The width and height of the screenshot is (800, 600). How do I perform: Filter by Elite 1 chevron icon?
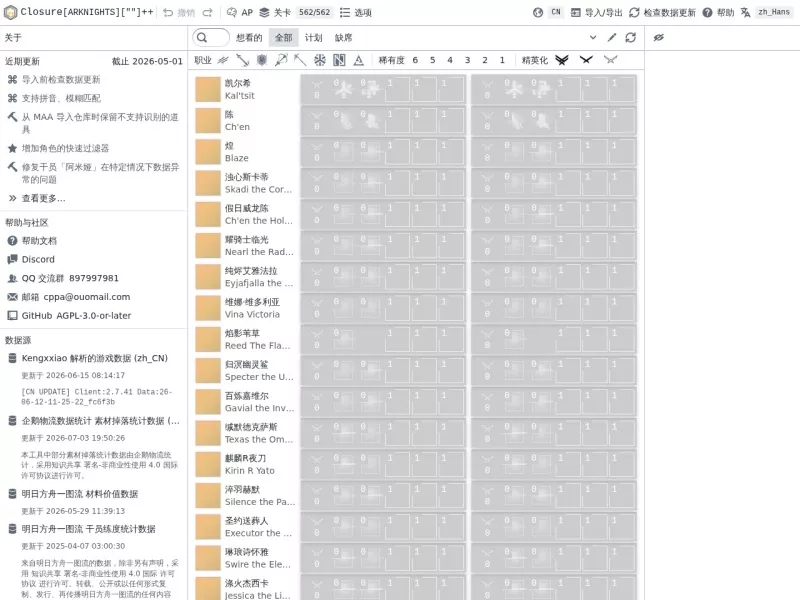click(x=586, y=60)
